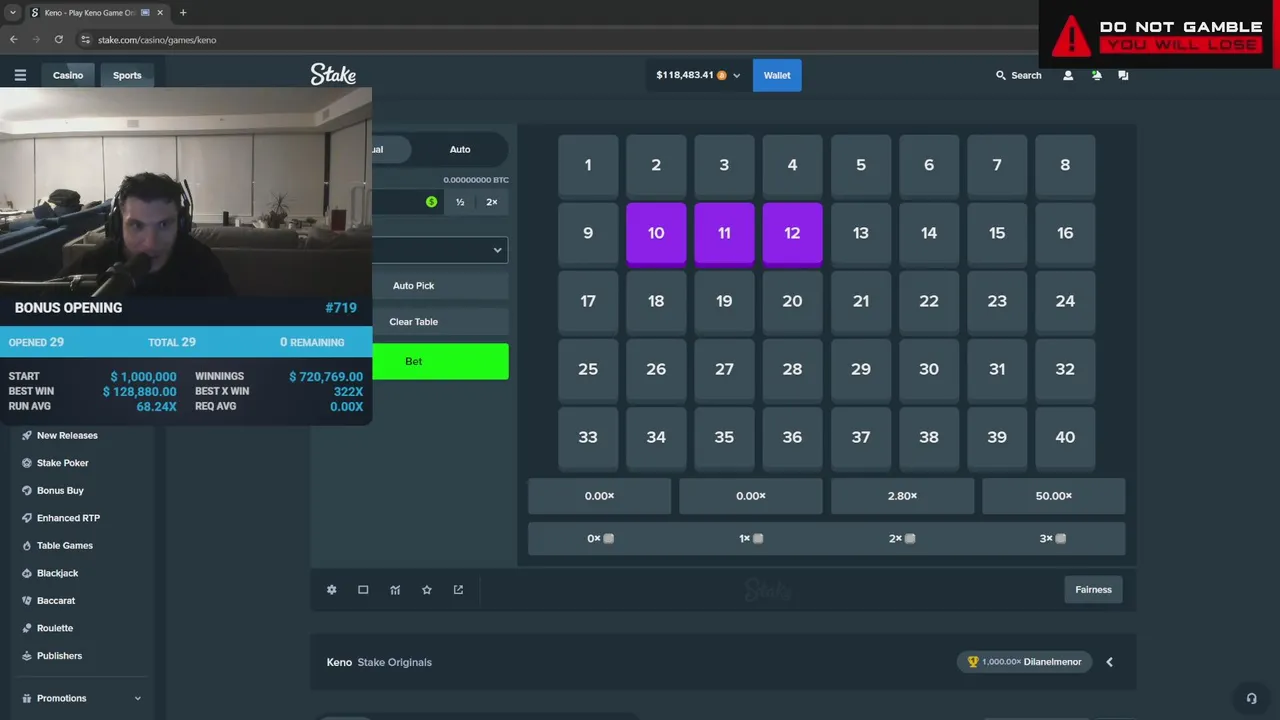Select Keno tile 20
Screen dimensions: 1280x720
pos(792,301)
